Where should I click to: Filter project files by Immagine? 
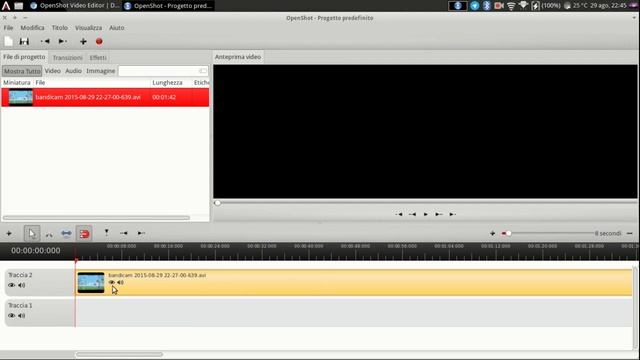pyautogui.click(x=100, y=71)
